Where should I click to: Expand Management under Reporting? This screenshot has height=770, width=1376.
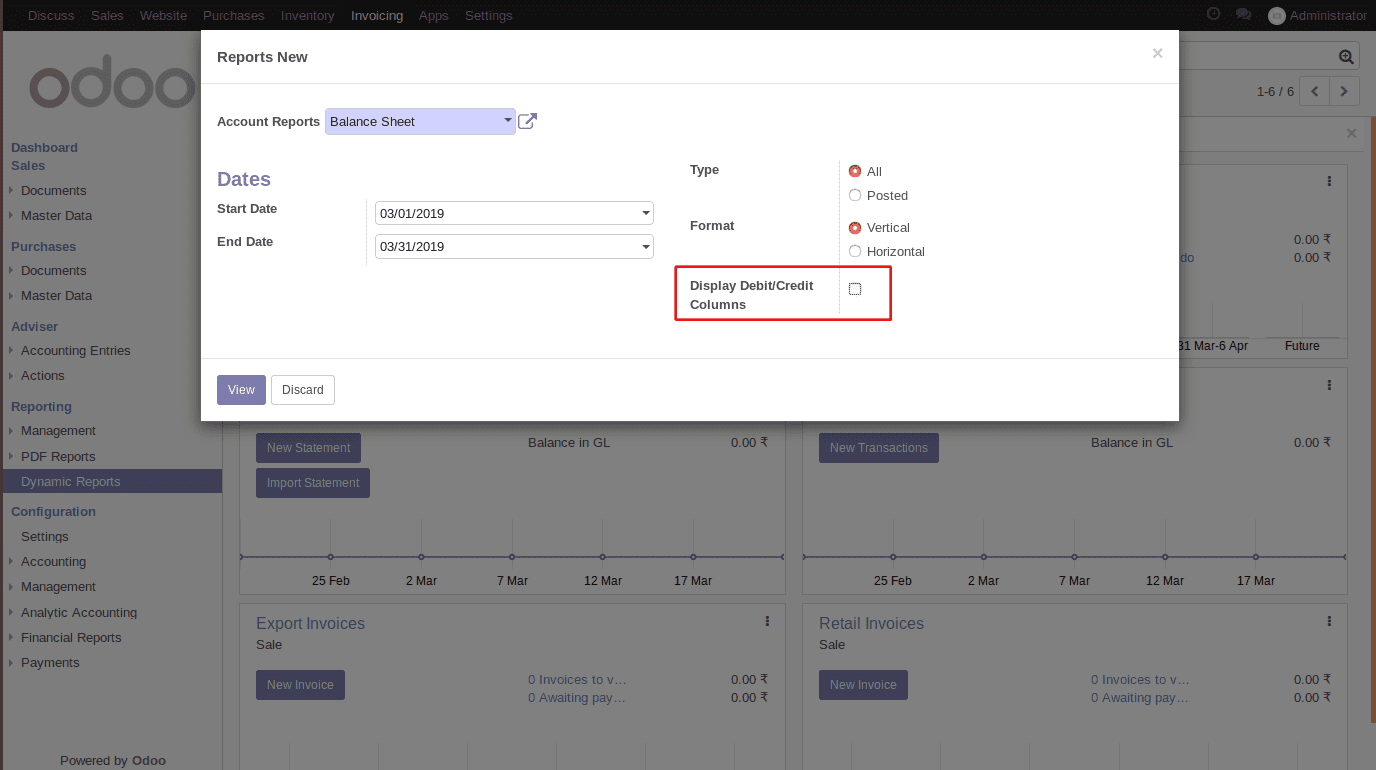(58, 430)
